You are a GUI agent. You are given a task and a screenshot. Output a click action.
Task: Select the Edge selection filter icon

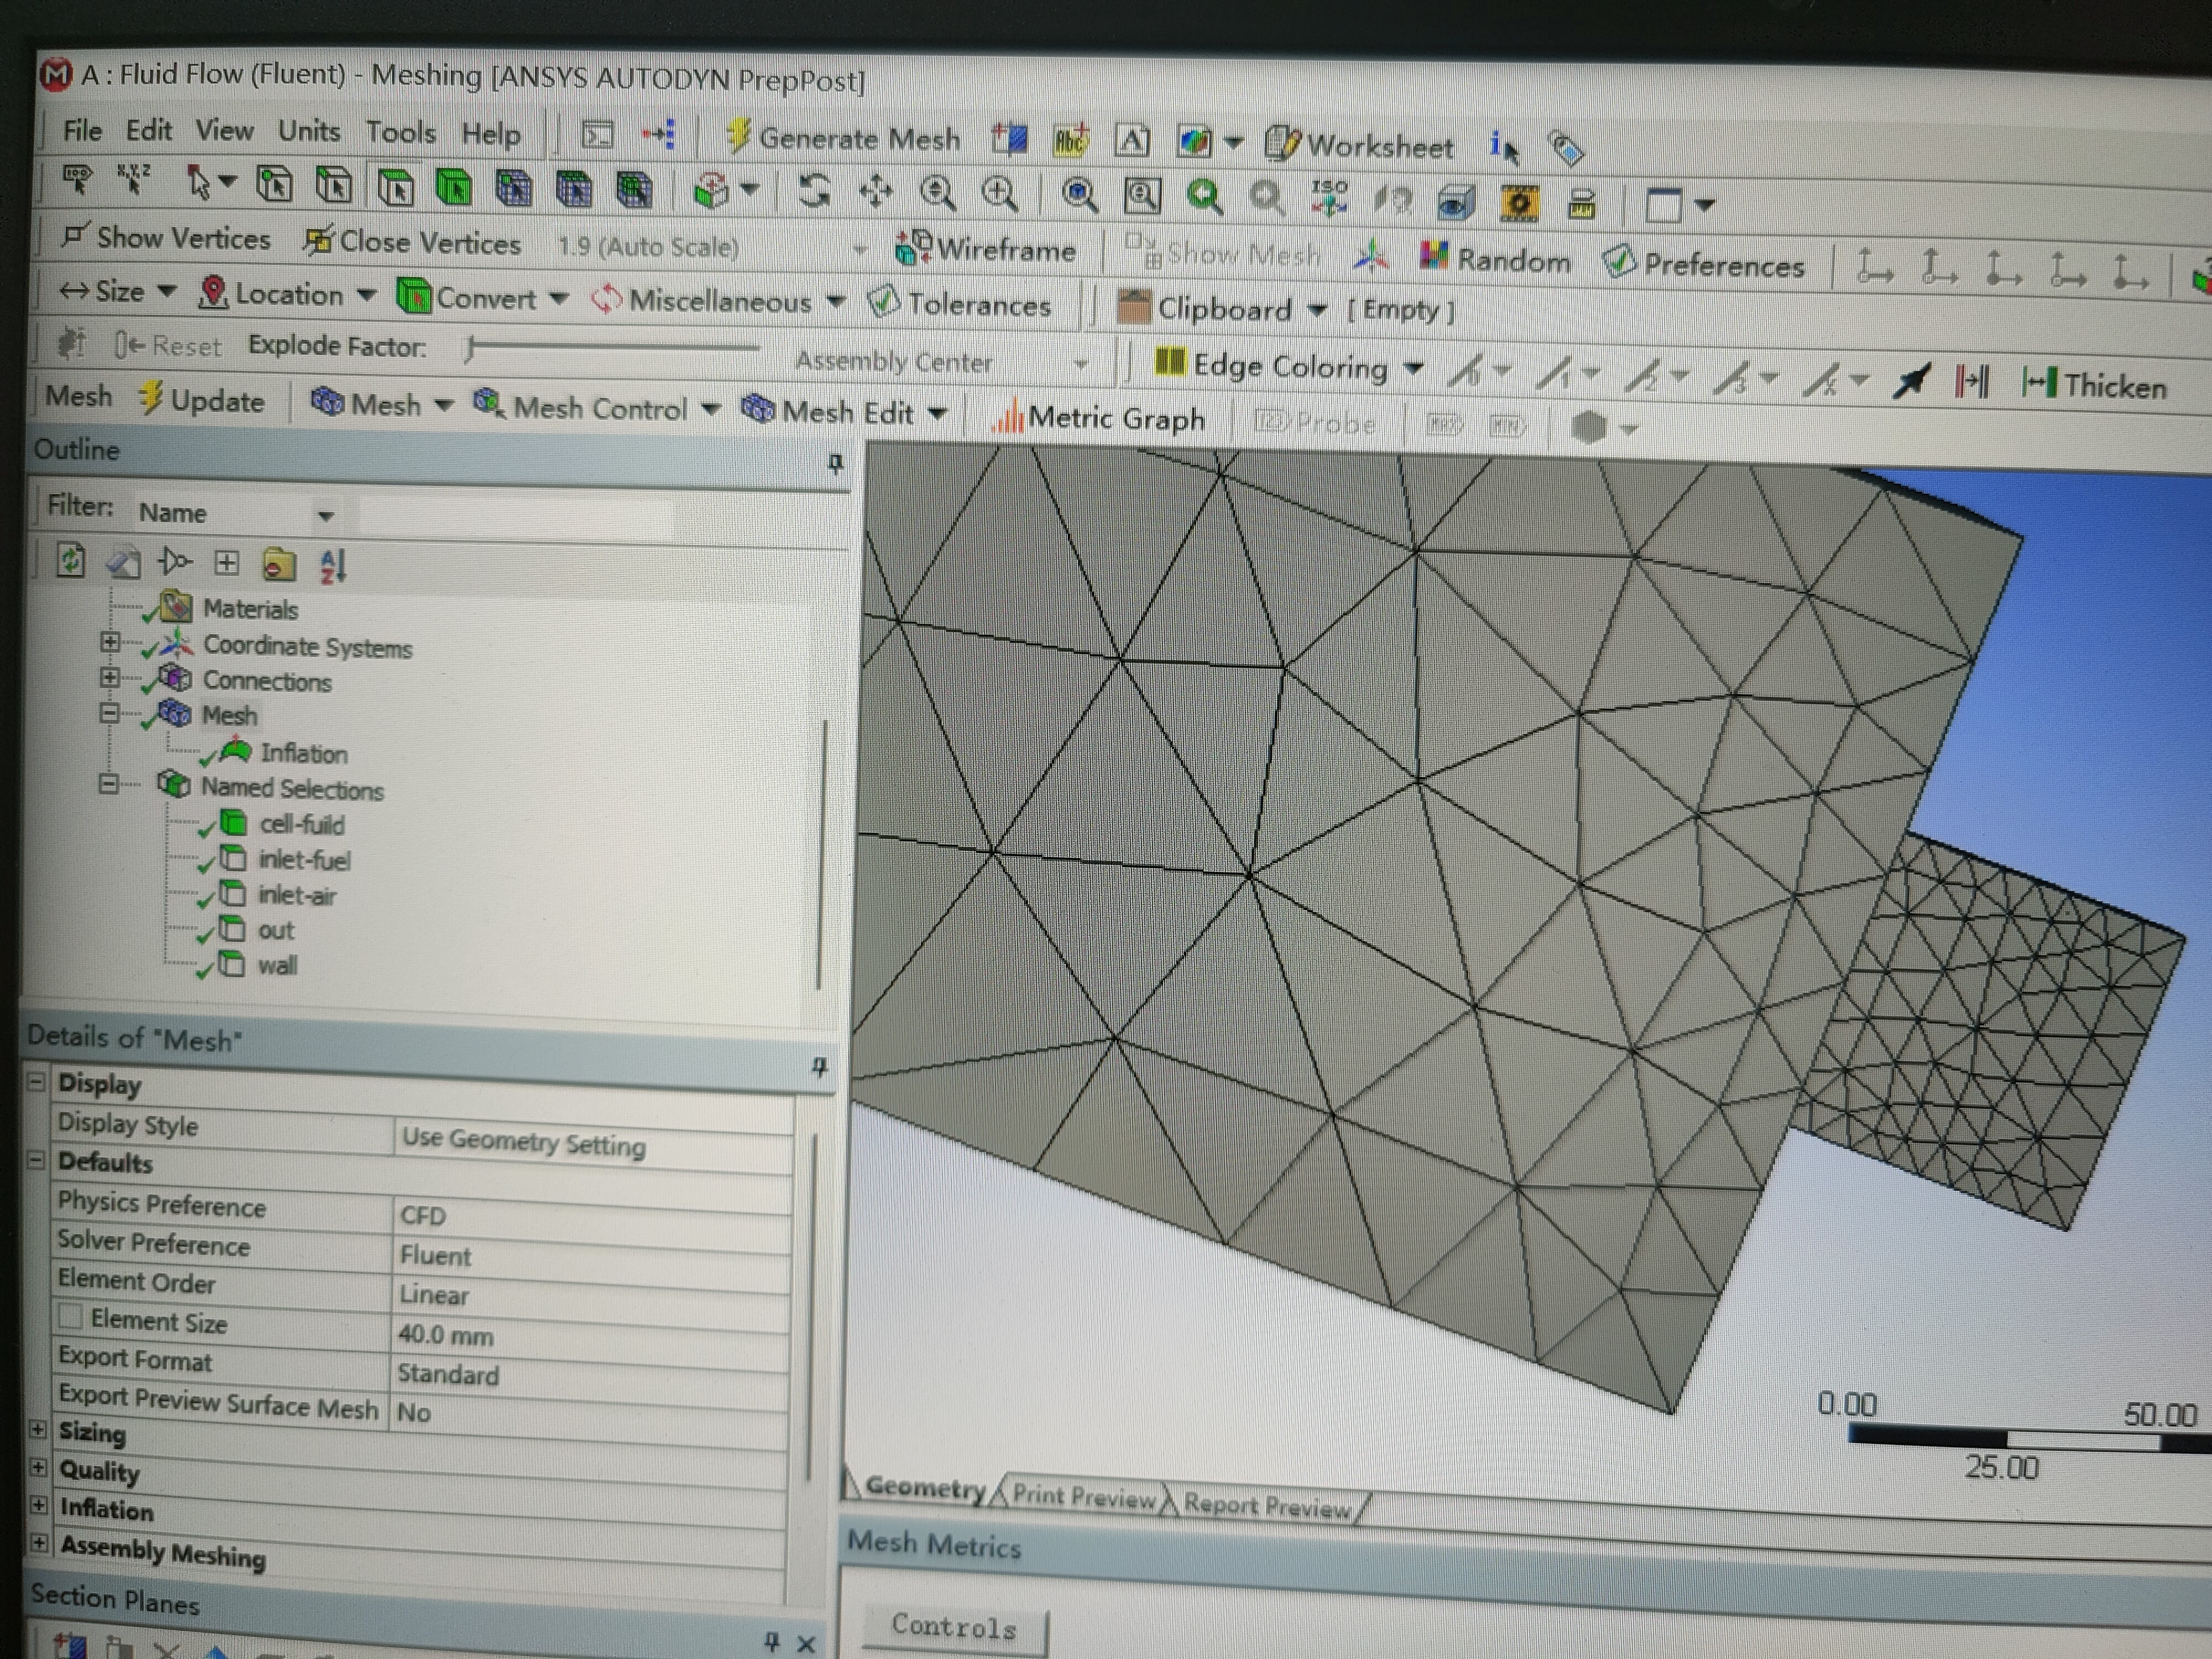[334, 186]
